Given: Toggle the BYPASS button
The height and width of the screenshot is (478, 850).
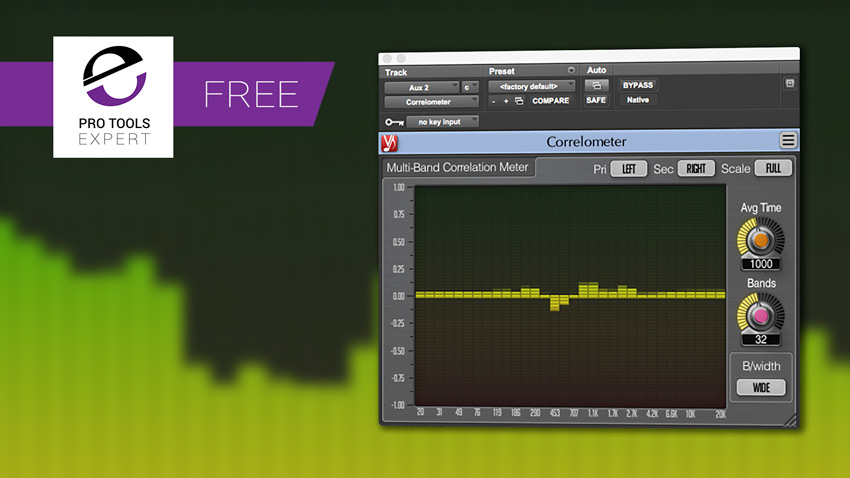Looking at the screenshot, I should (x=638, y=85).
